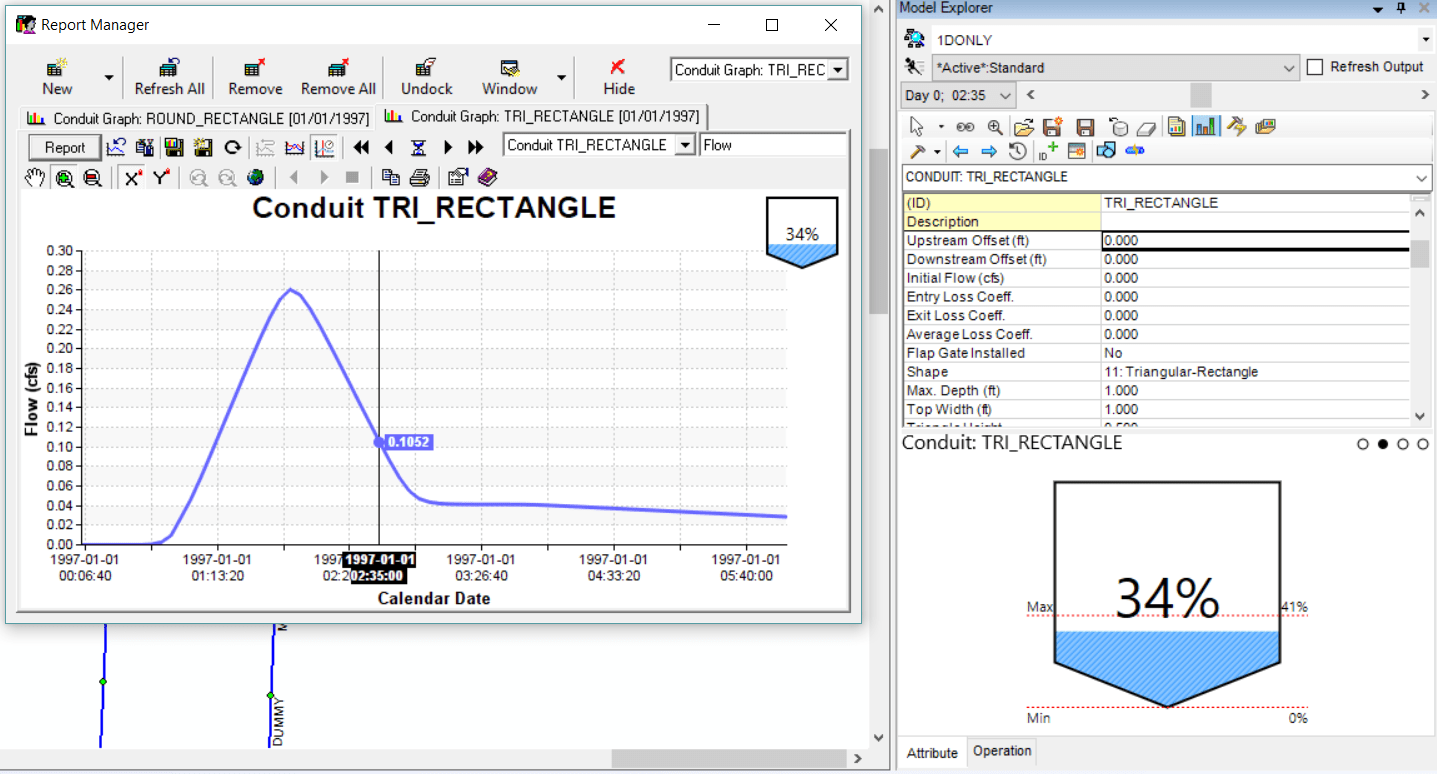Open the *Active*:Standard dropdown

tap(1290, 67)
